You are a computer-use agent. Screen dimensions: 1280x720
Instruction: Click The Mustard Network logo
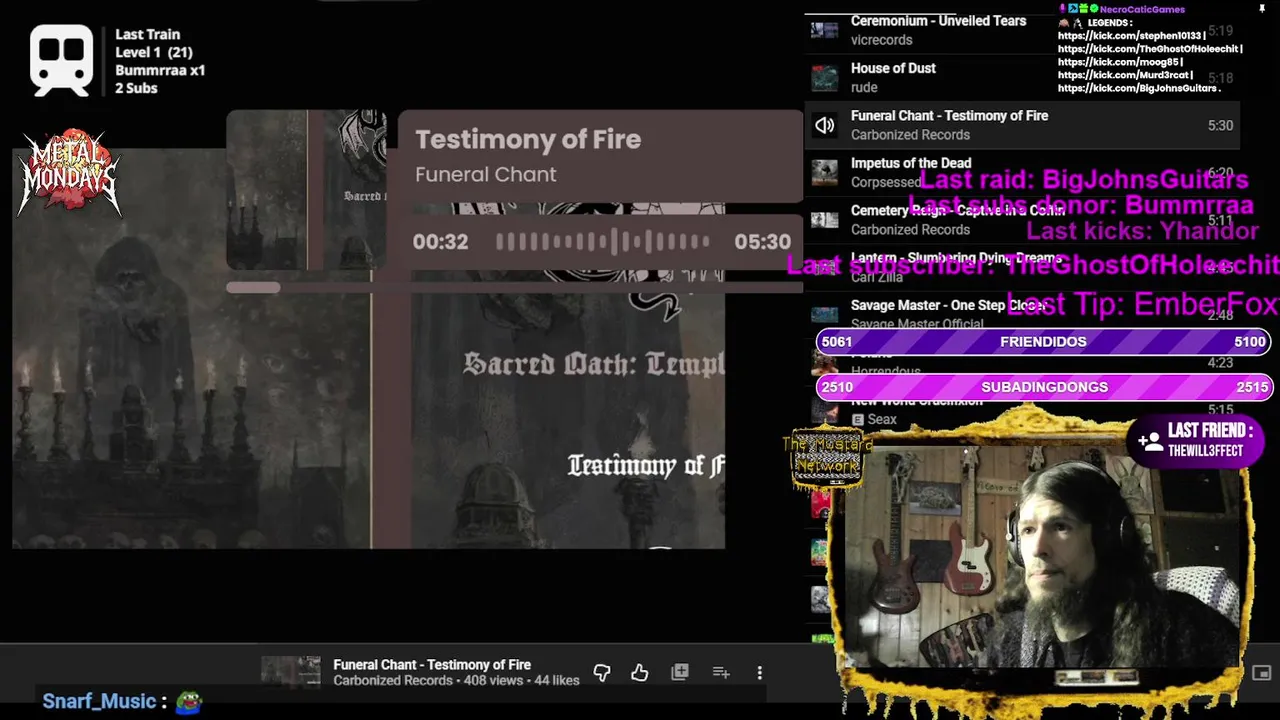pyautogui.click(x=826, y=458)
